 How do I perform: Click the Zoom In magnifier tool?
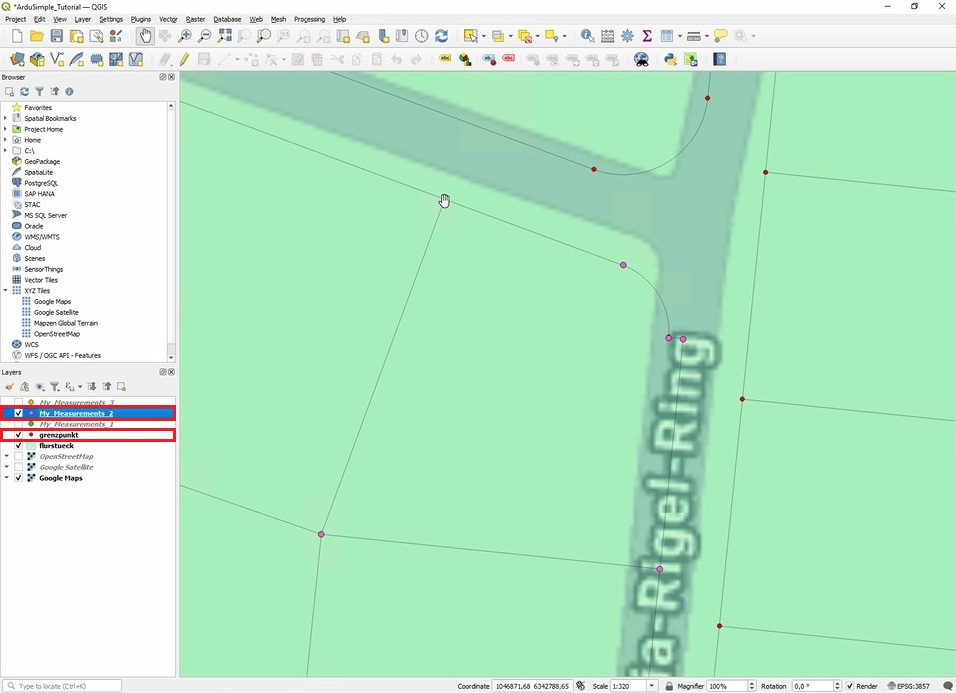tap(185, 36)
